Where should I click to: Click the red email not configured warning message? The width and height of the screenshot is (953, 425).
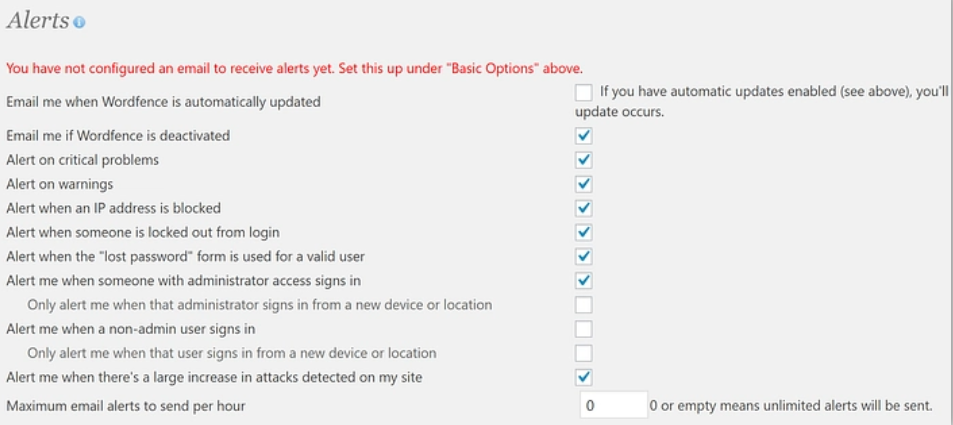tap(294, 68)
